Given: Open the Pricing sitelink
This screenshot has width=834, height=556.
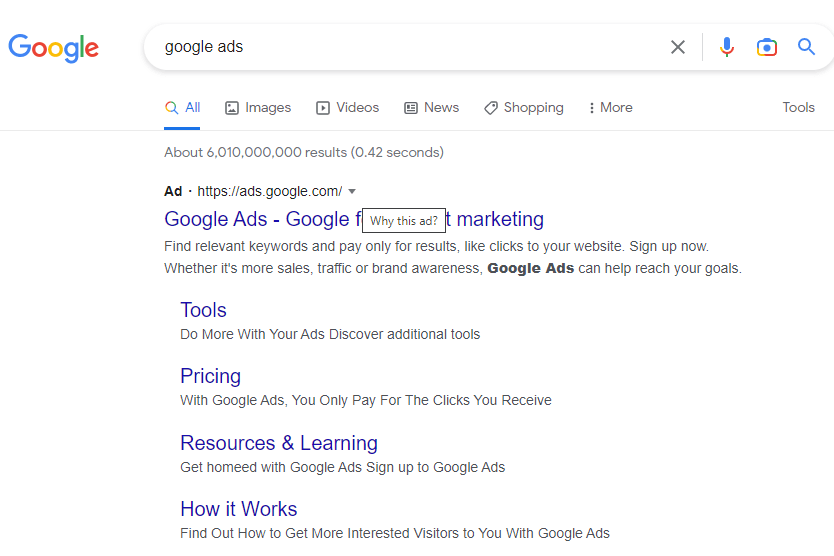Looking at the screenshot, I should pos(210,376).
